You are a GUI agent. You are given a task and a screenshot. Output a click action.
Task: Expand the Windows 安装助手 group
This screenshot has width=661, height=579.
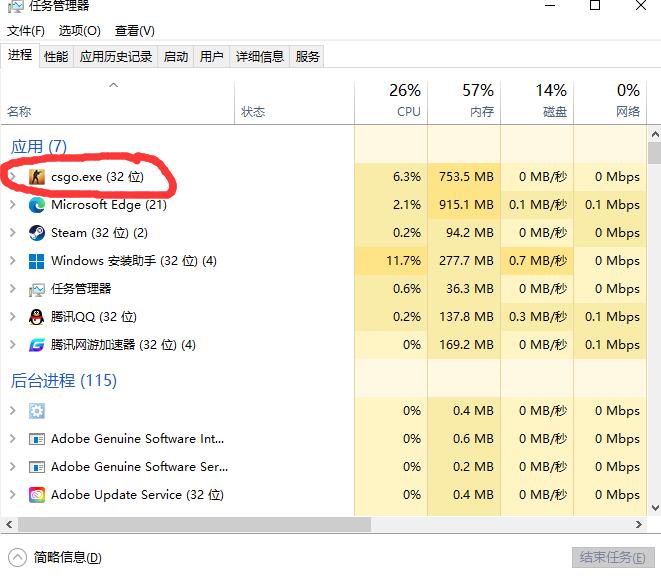click(13, 261)
